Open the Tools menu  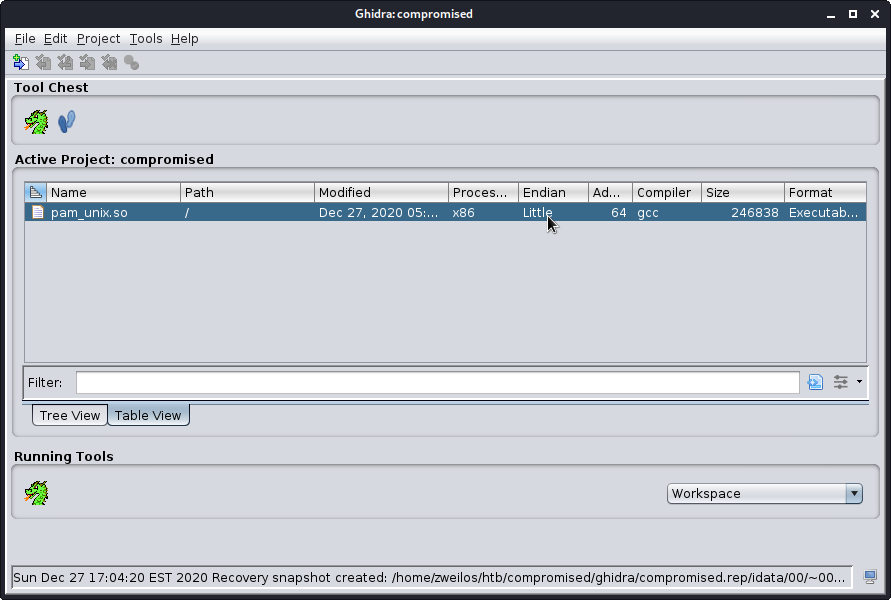145,38
